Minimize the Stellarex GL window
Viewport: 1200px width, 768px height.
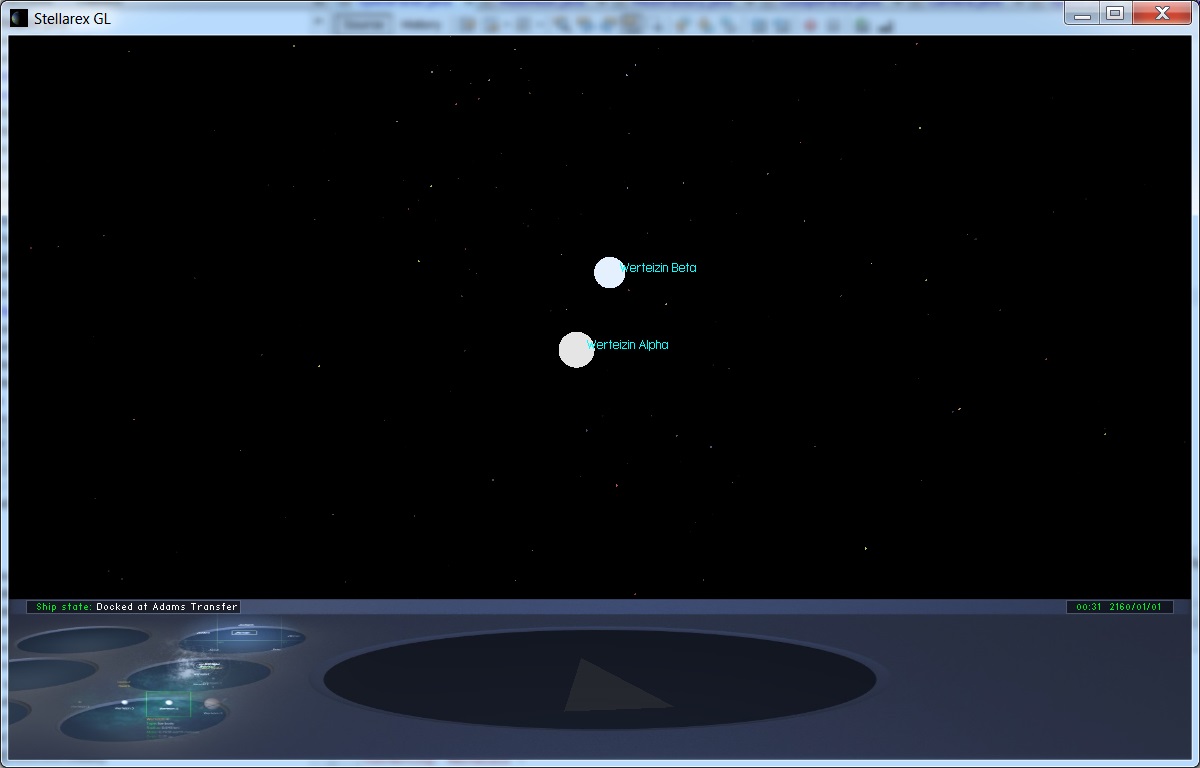pyautogui.click(x=1083, y=13)
